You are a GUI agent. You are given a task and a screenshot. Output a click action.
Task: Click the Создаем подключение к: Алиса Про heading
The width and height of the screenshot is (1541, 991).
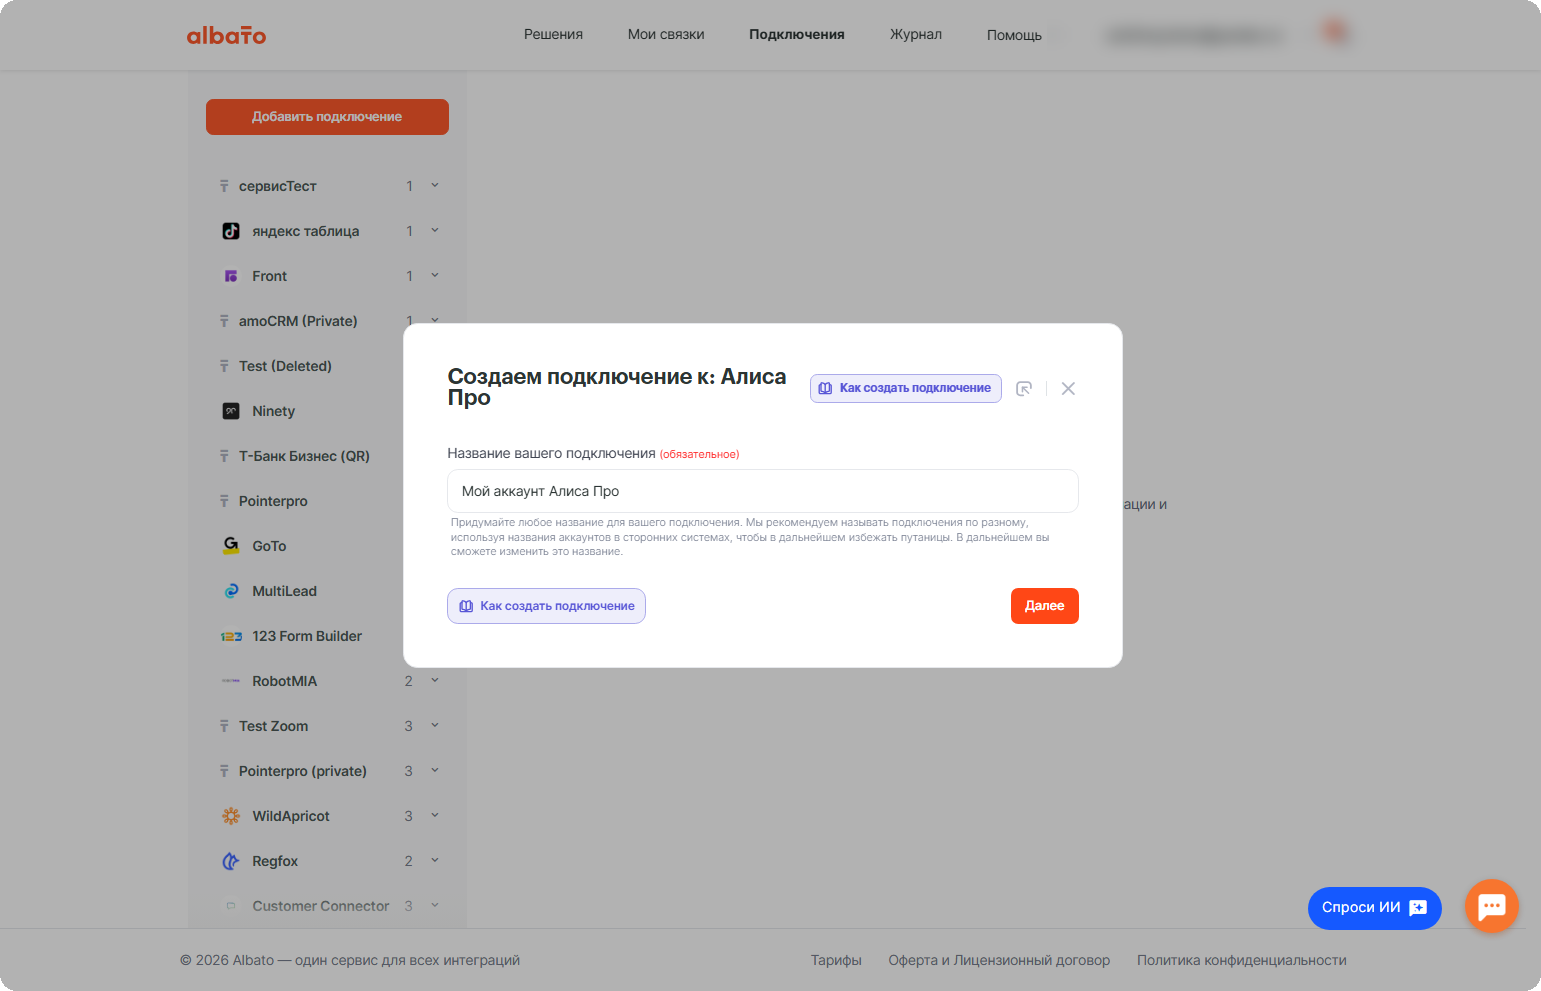617,387
